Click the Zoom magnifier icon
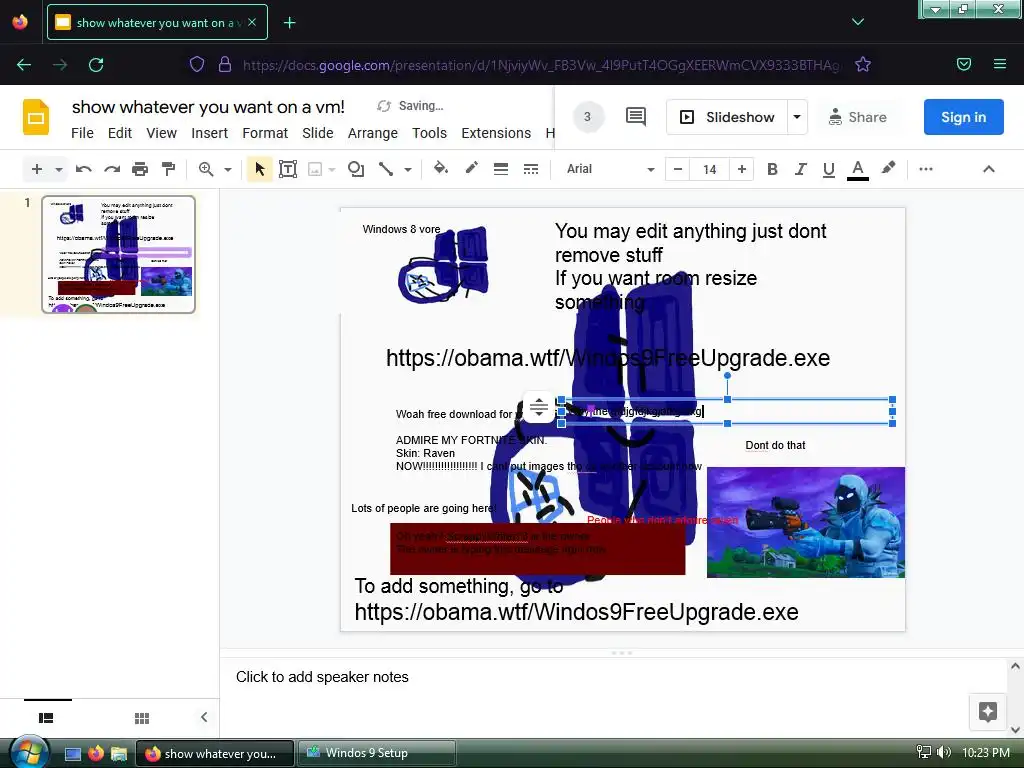Viewport: 1024px width, 768px height. click(x=206, y=169)
